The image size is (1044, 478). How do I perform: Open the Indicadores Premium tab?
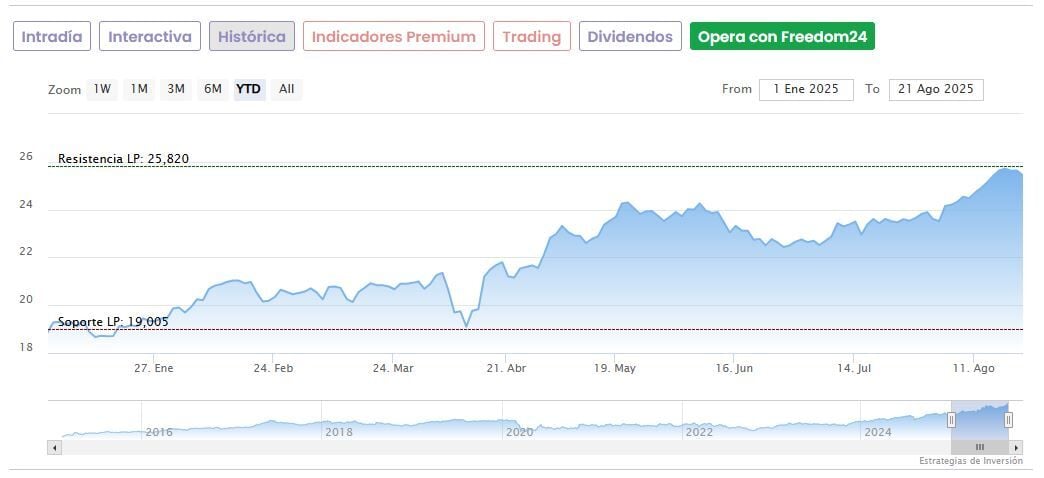pos(394,37)
